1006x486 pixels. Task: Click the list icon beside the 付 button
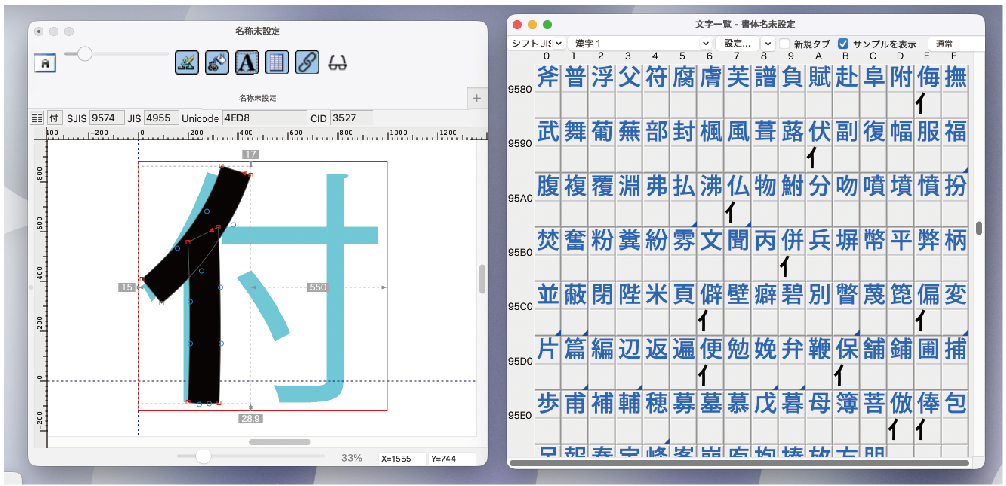[x=37, y=117]
